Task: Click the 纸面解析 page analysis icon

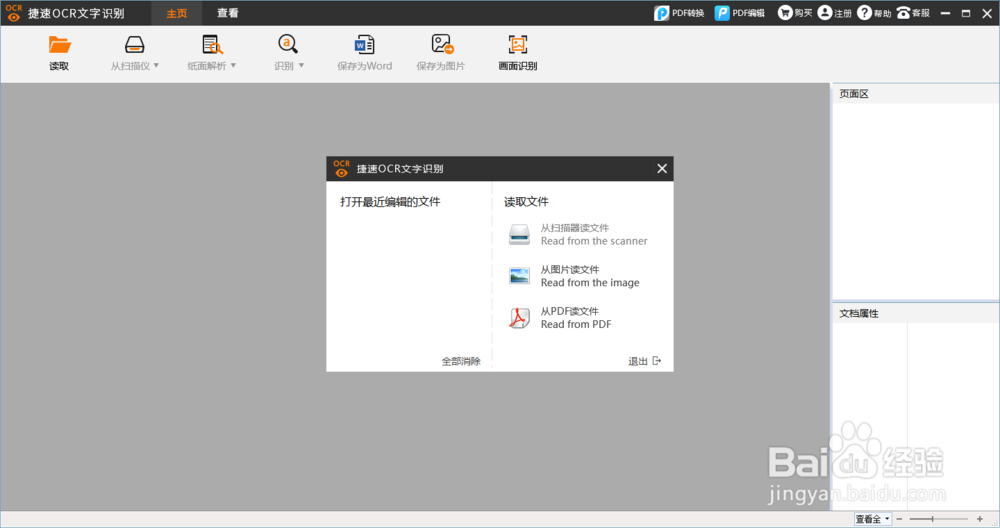Action: coord(212,44)
